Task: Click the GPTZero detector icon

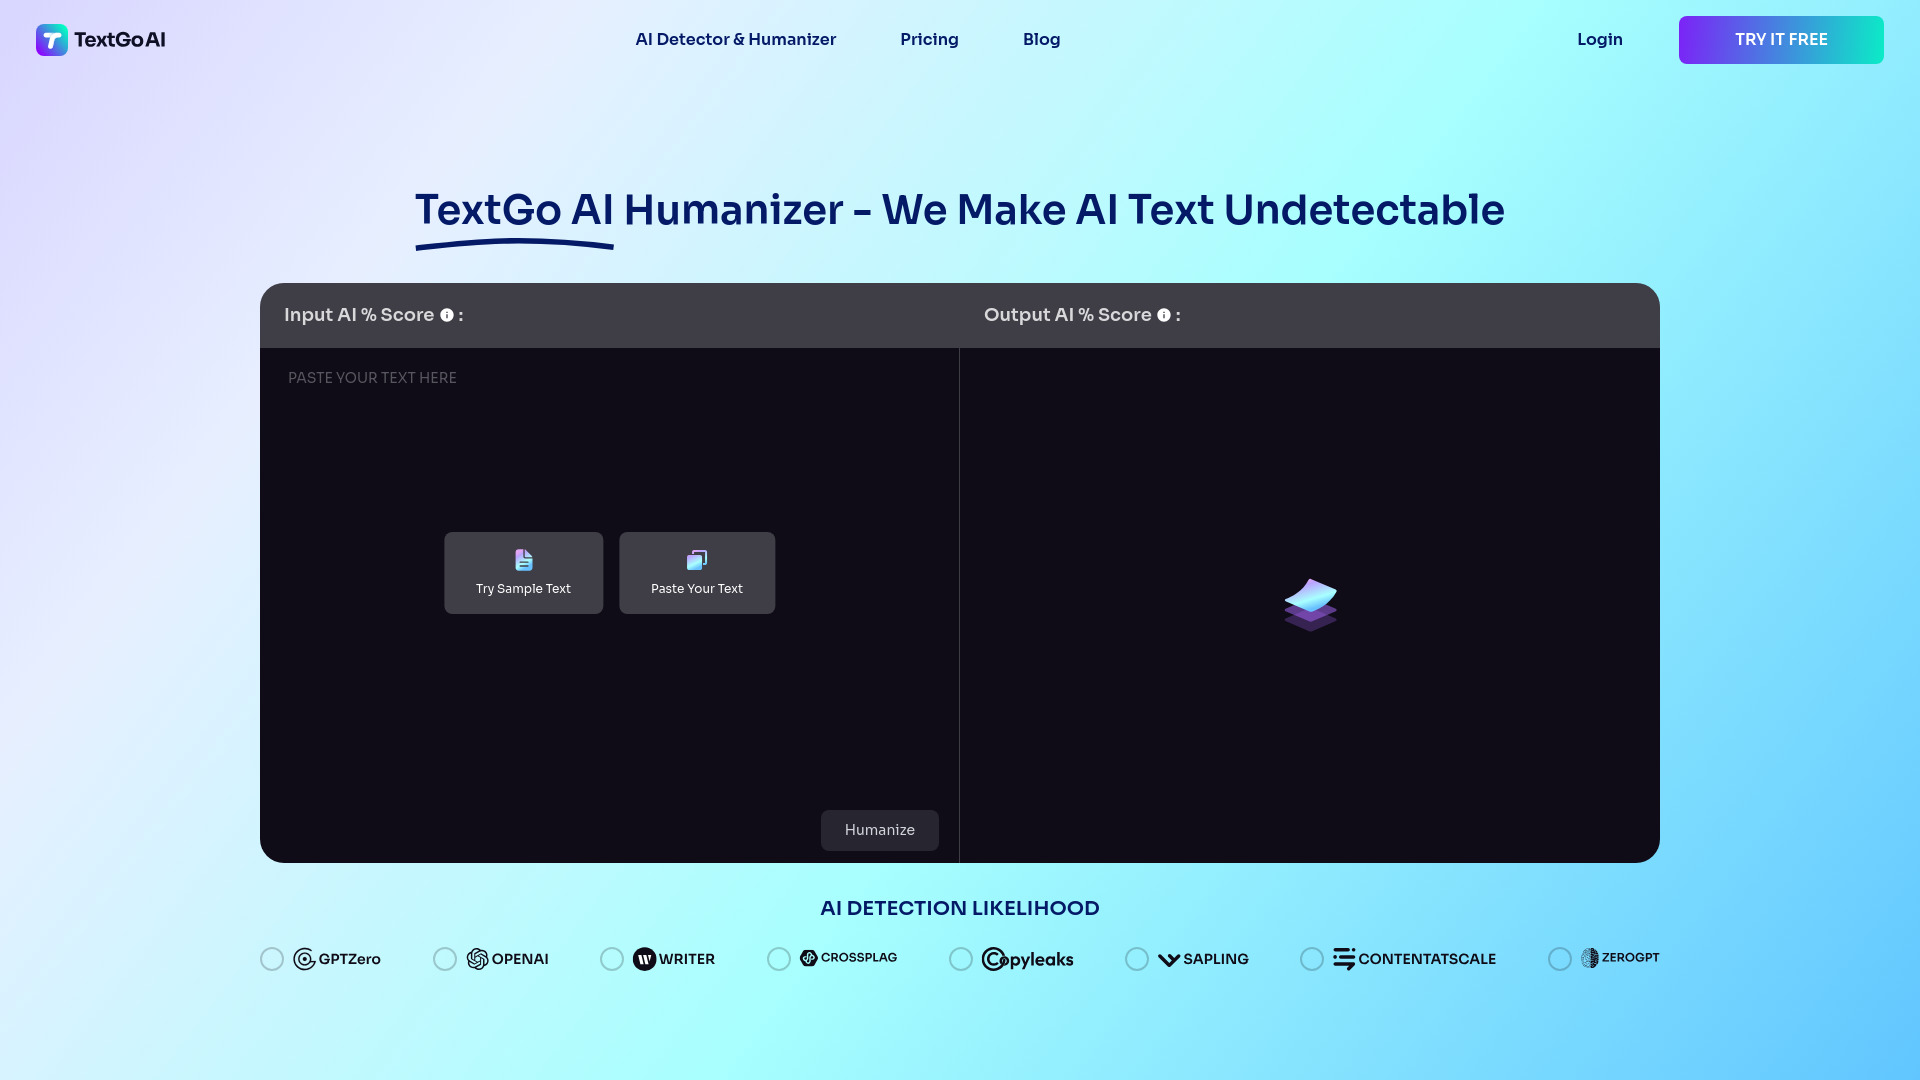Action: 303,957
